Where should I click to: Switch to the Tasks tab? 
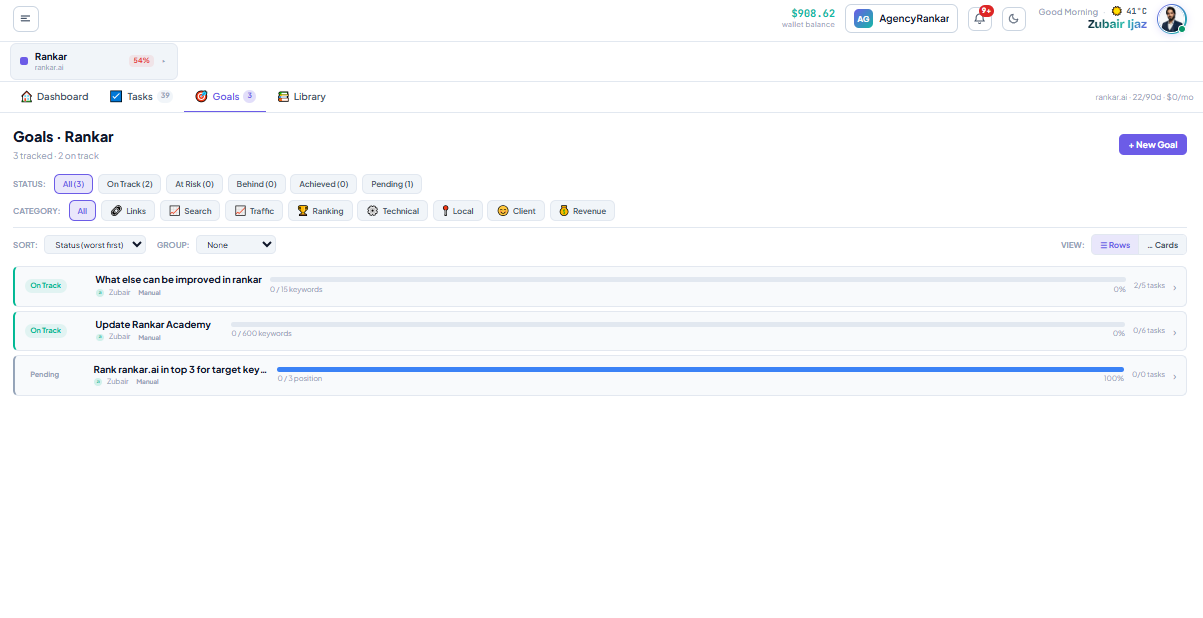coord(140,97)
